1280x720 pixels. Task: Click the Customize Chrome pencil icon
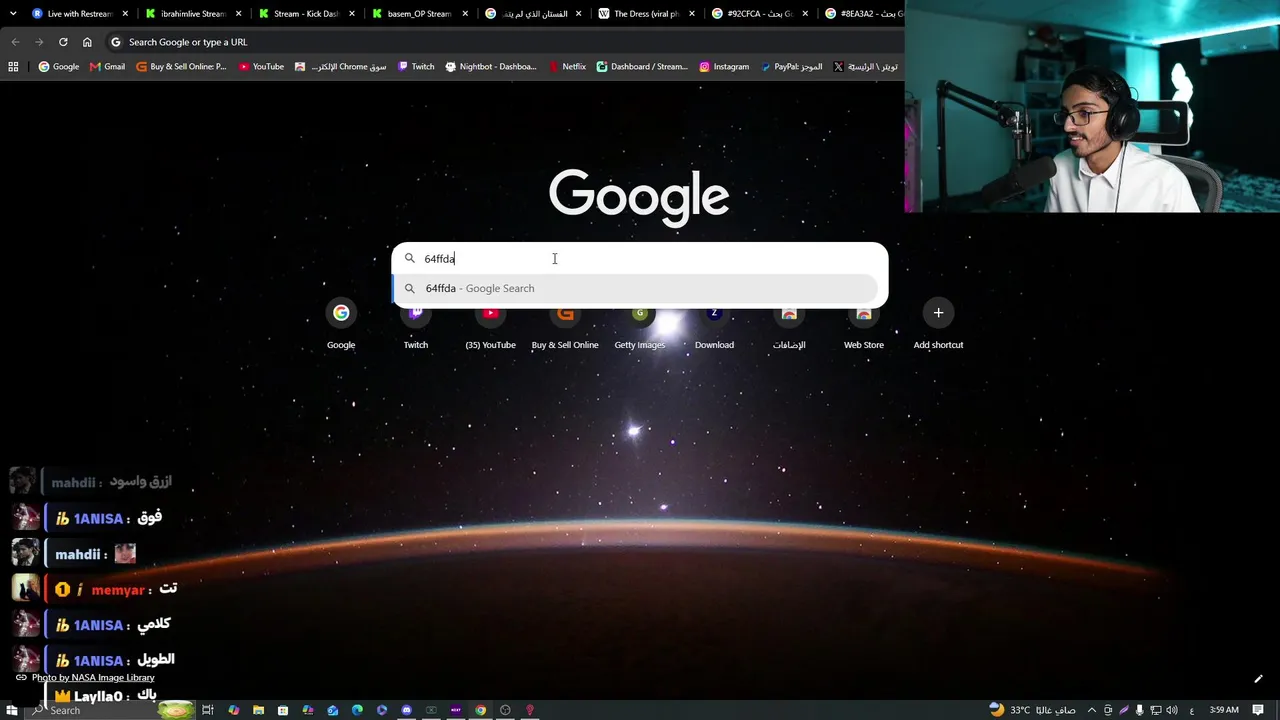(1258, 679)
